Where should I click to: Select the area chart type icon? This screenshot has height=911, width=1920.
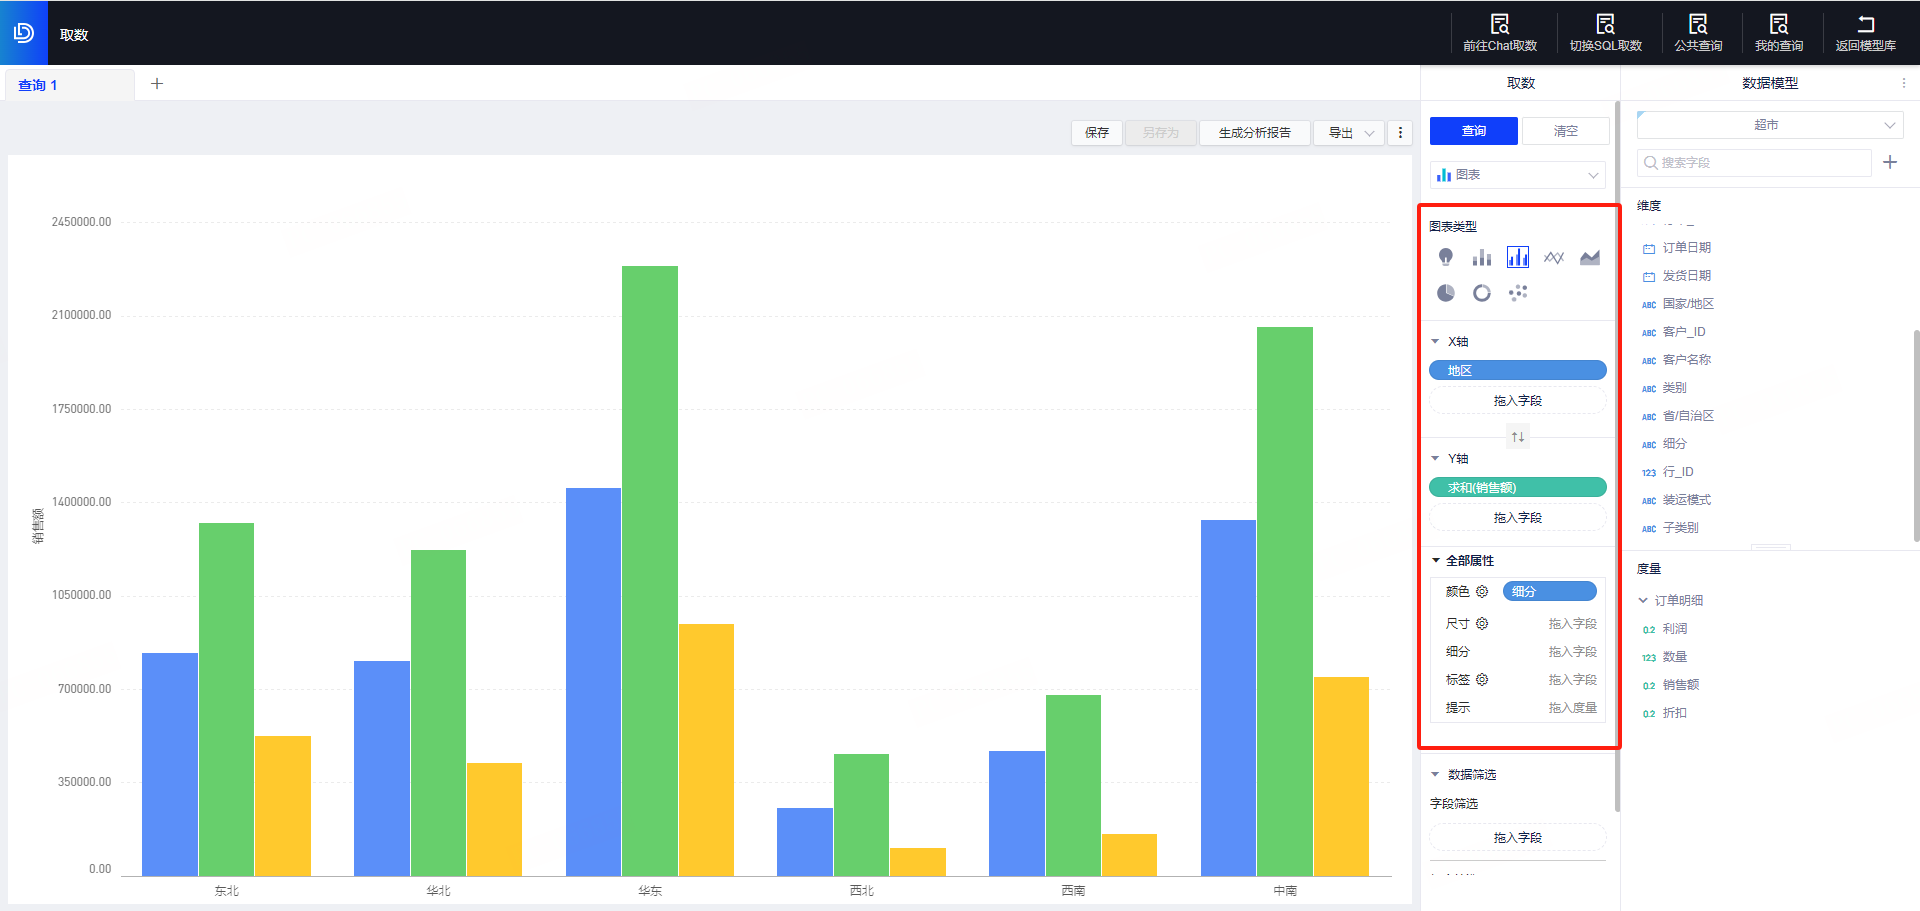pos(1589,258)
